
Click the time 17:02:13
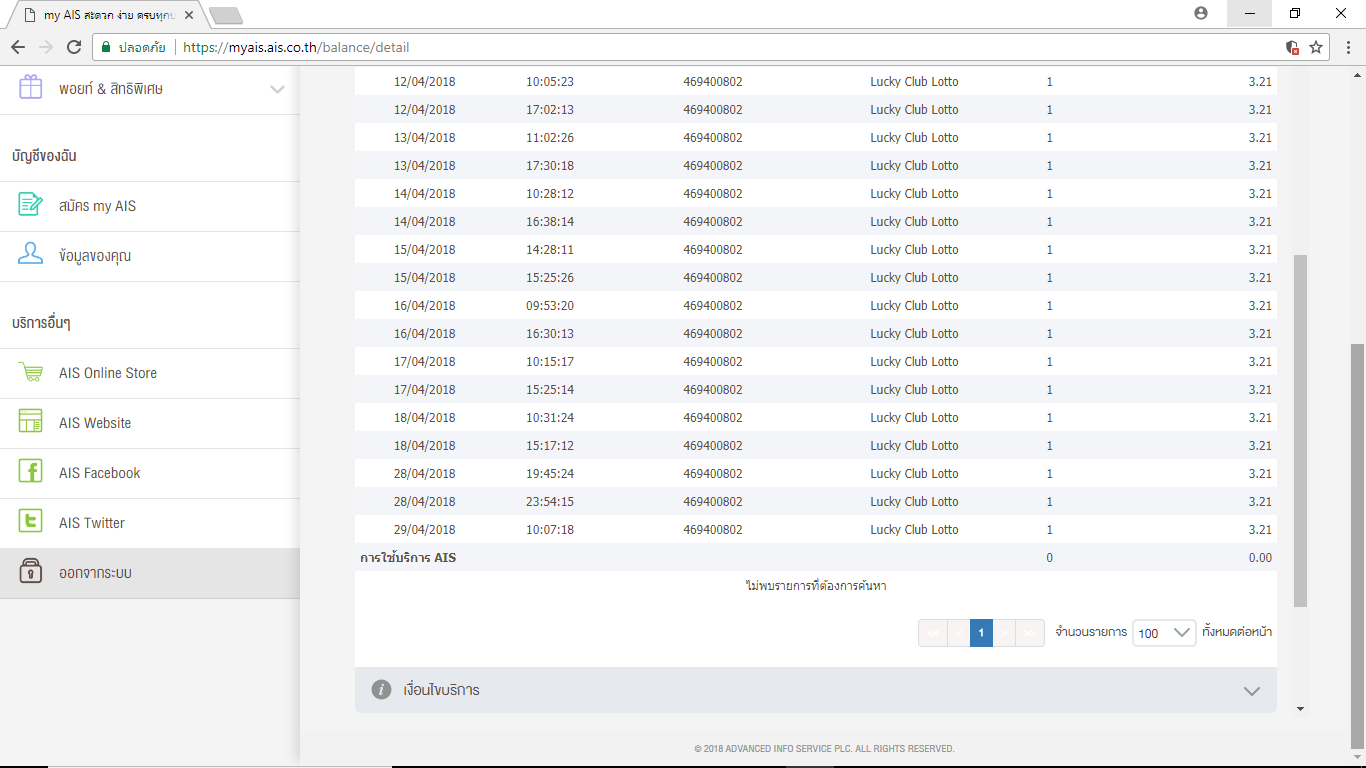550,109
